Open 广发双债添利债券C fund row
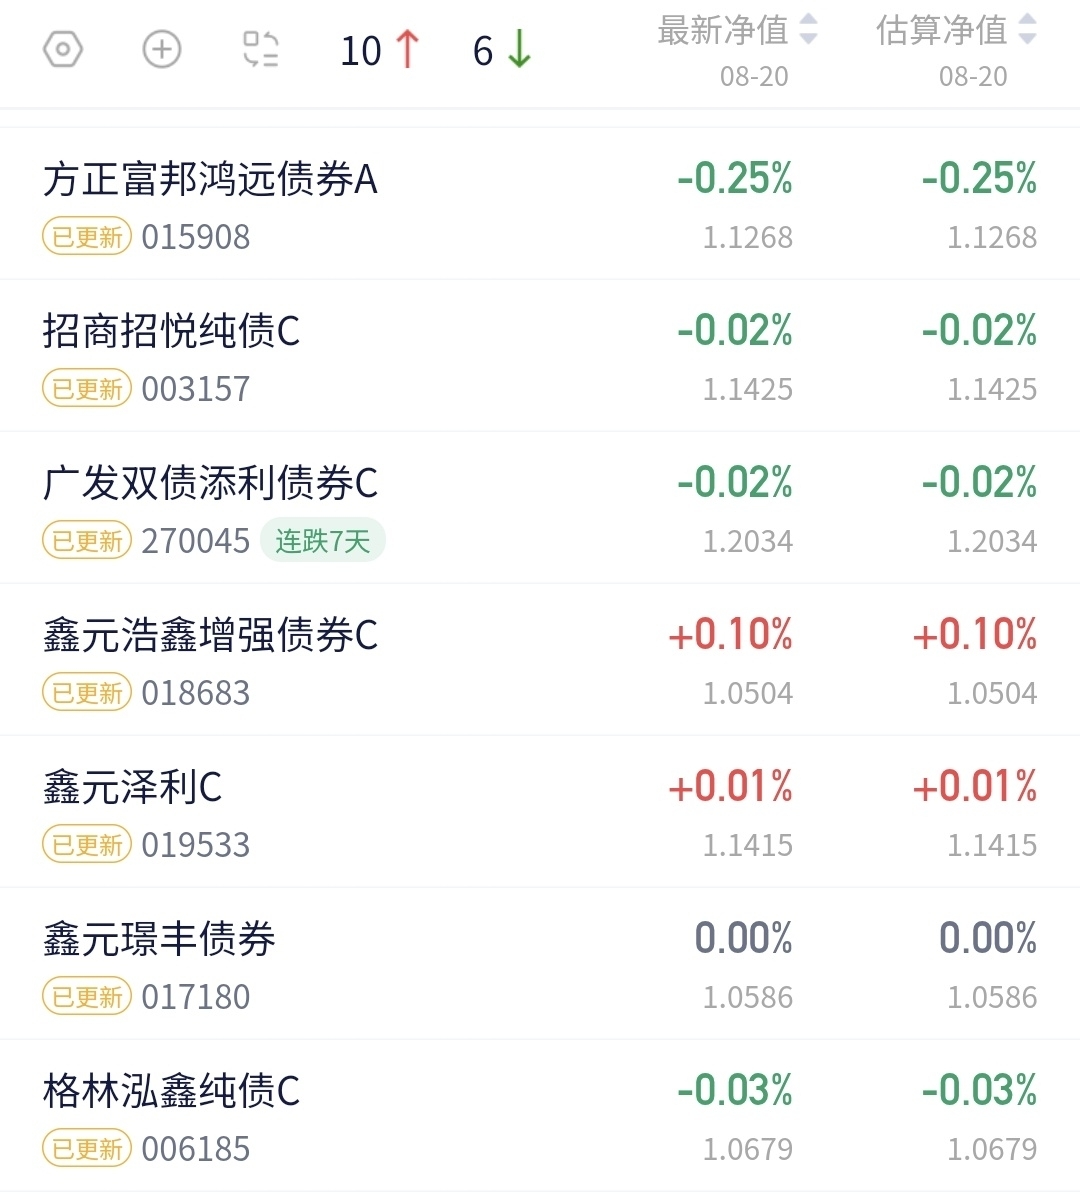The image size is (1080, 1195). (540, 508)
